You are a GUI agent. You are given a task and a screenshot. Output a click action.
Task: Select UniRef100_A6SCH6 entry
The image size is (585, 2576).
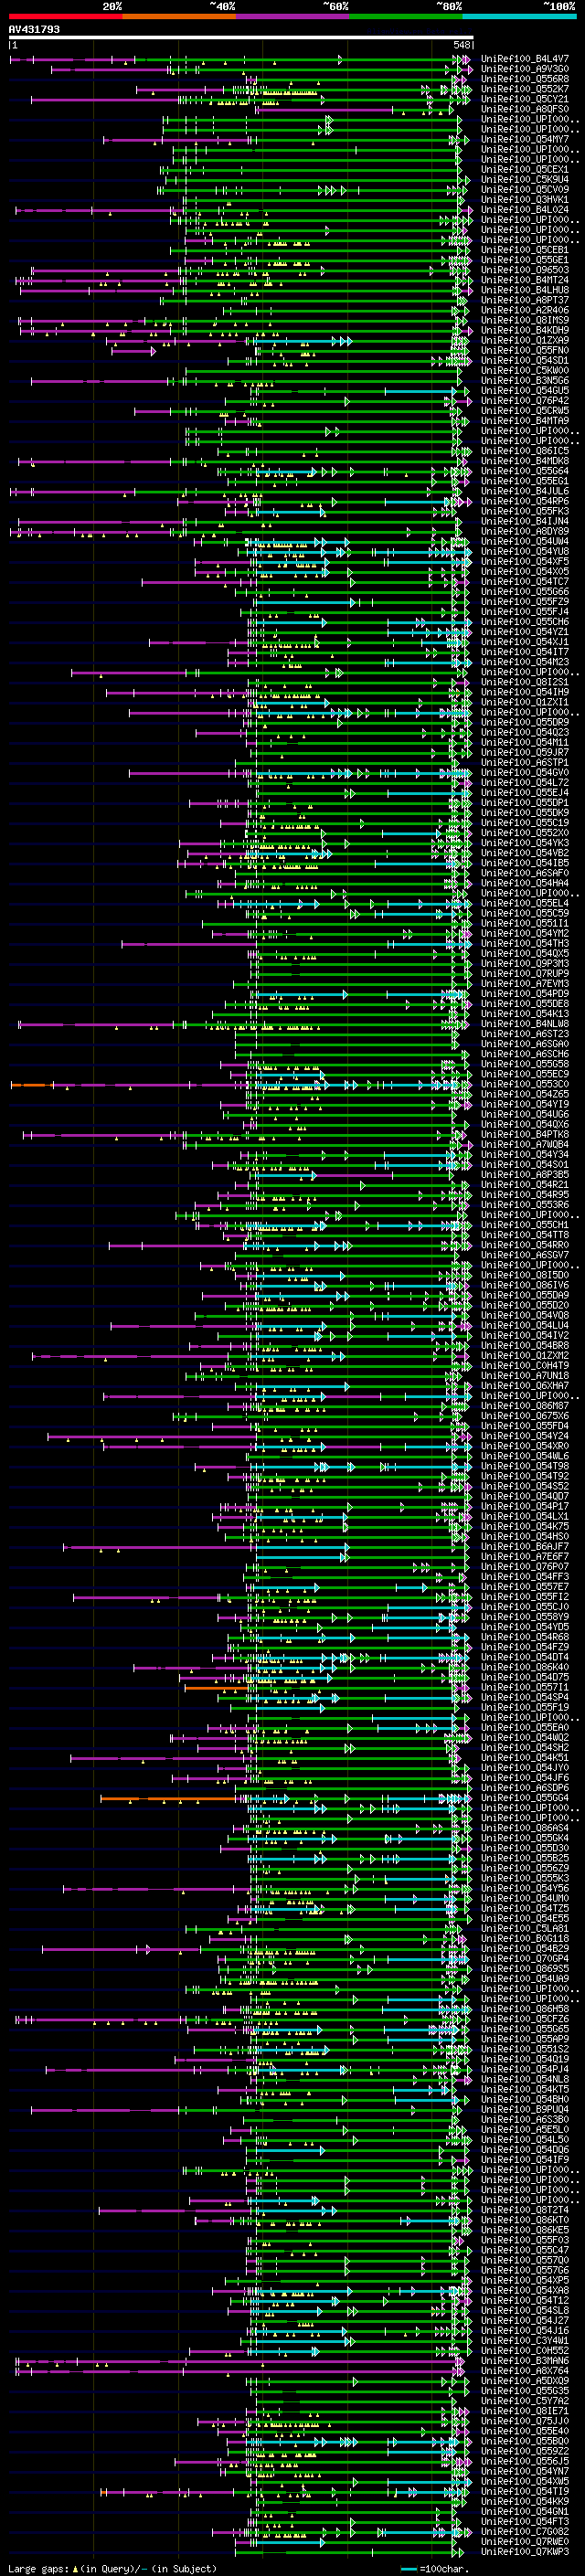click(x=525, y=1054)
